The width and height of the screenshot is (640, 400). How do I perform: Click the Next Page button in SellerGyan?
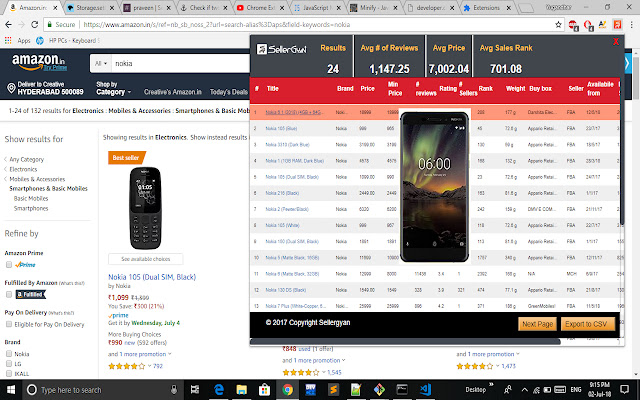(x=537, y=324)
